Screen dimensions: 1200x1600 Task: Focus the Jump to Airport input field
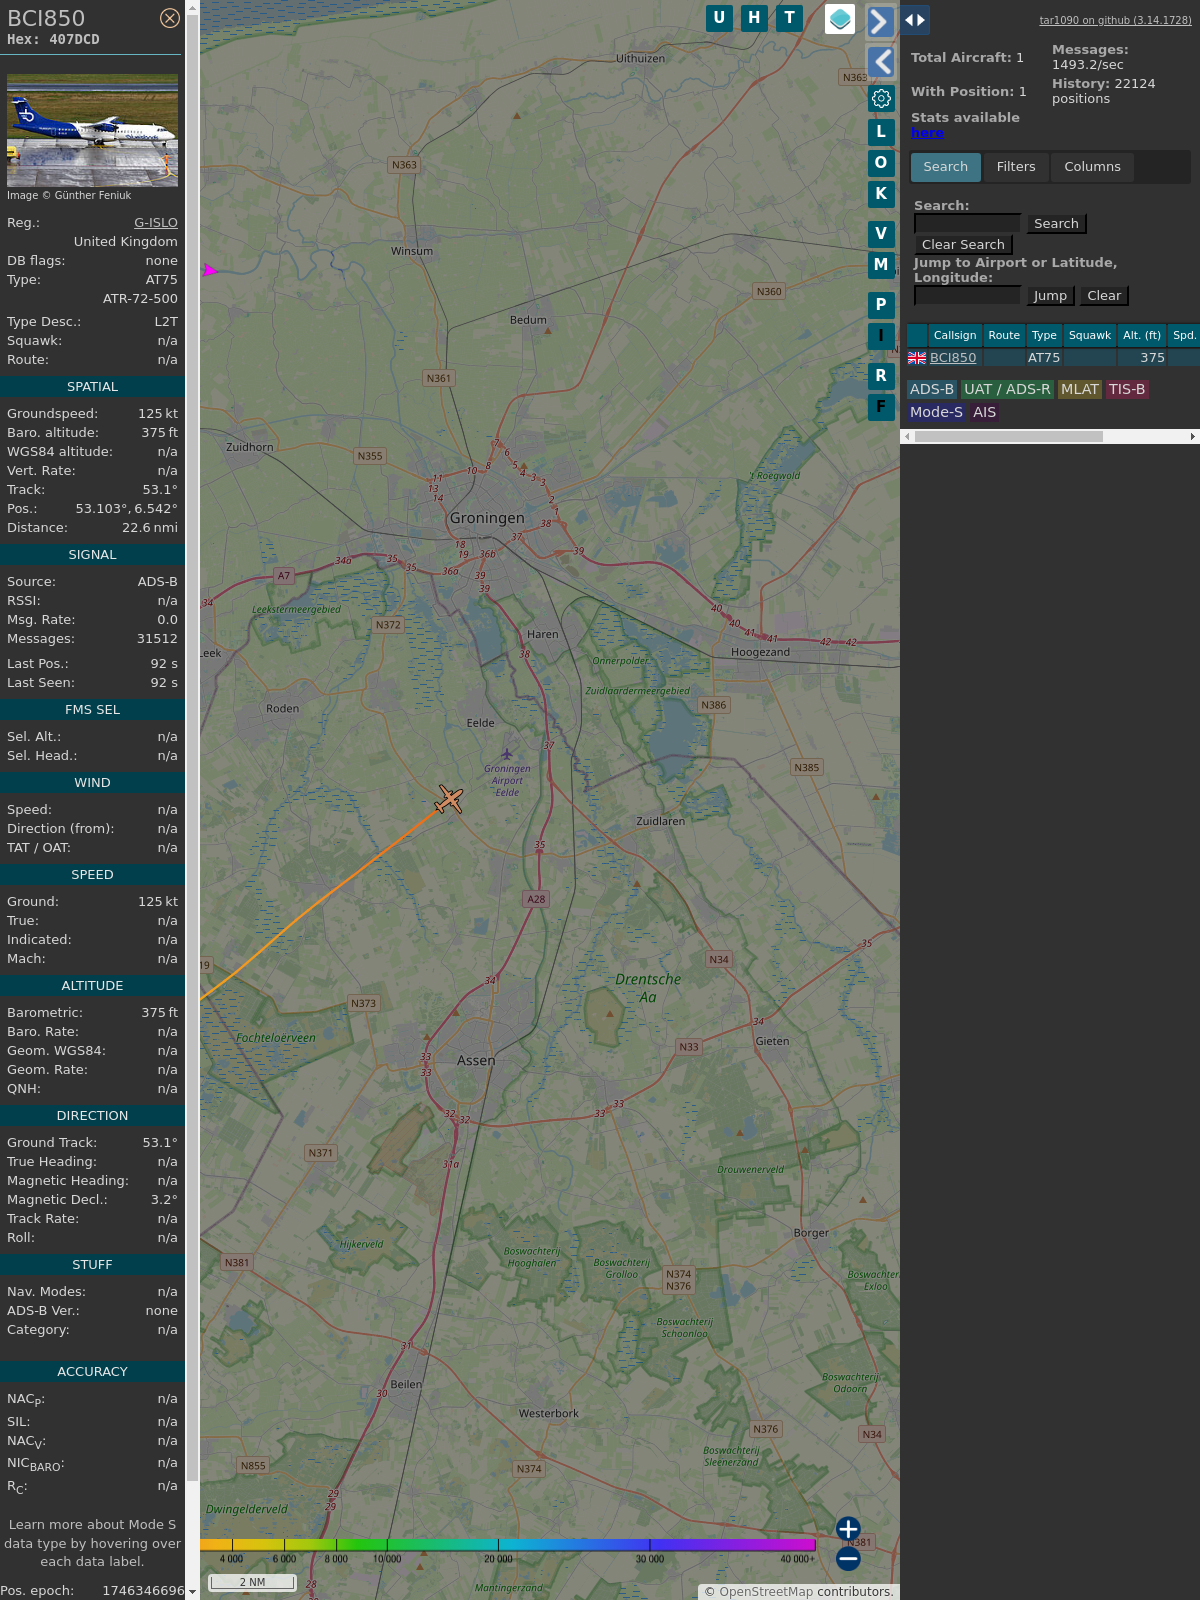[x=967, y=296]
